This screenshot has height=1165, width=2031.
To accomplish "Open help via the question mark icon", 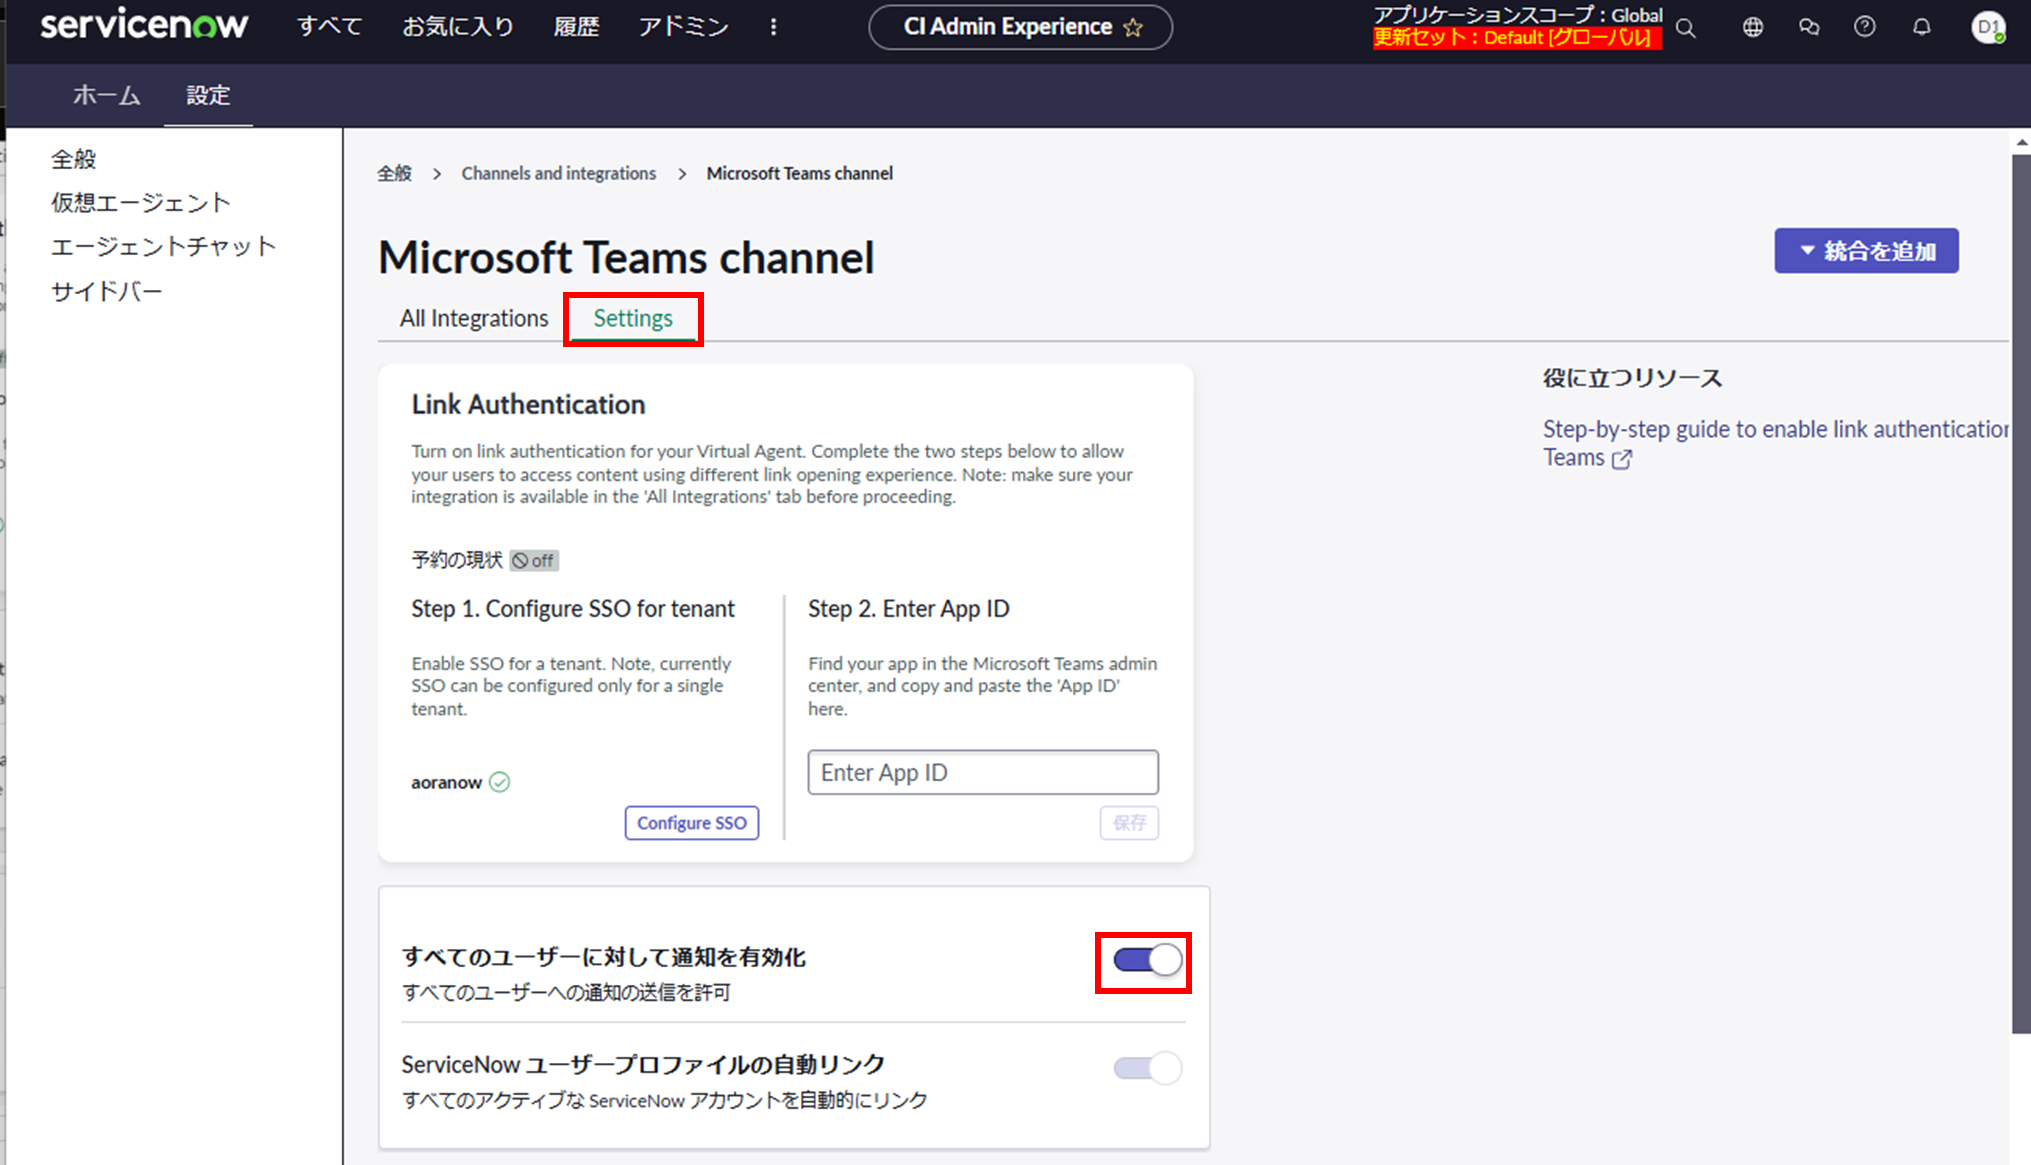I will [x=1865, y=27].
